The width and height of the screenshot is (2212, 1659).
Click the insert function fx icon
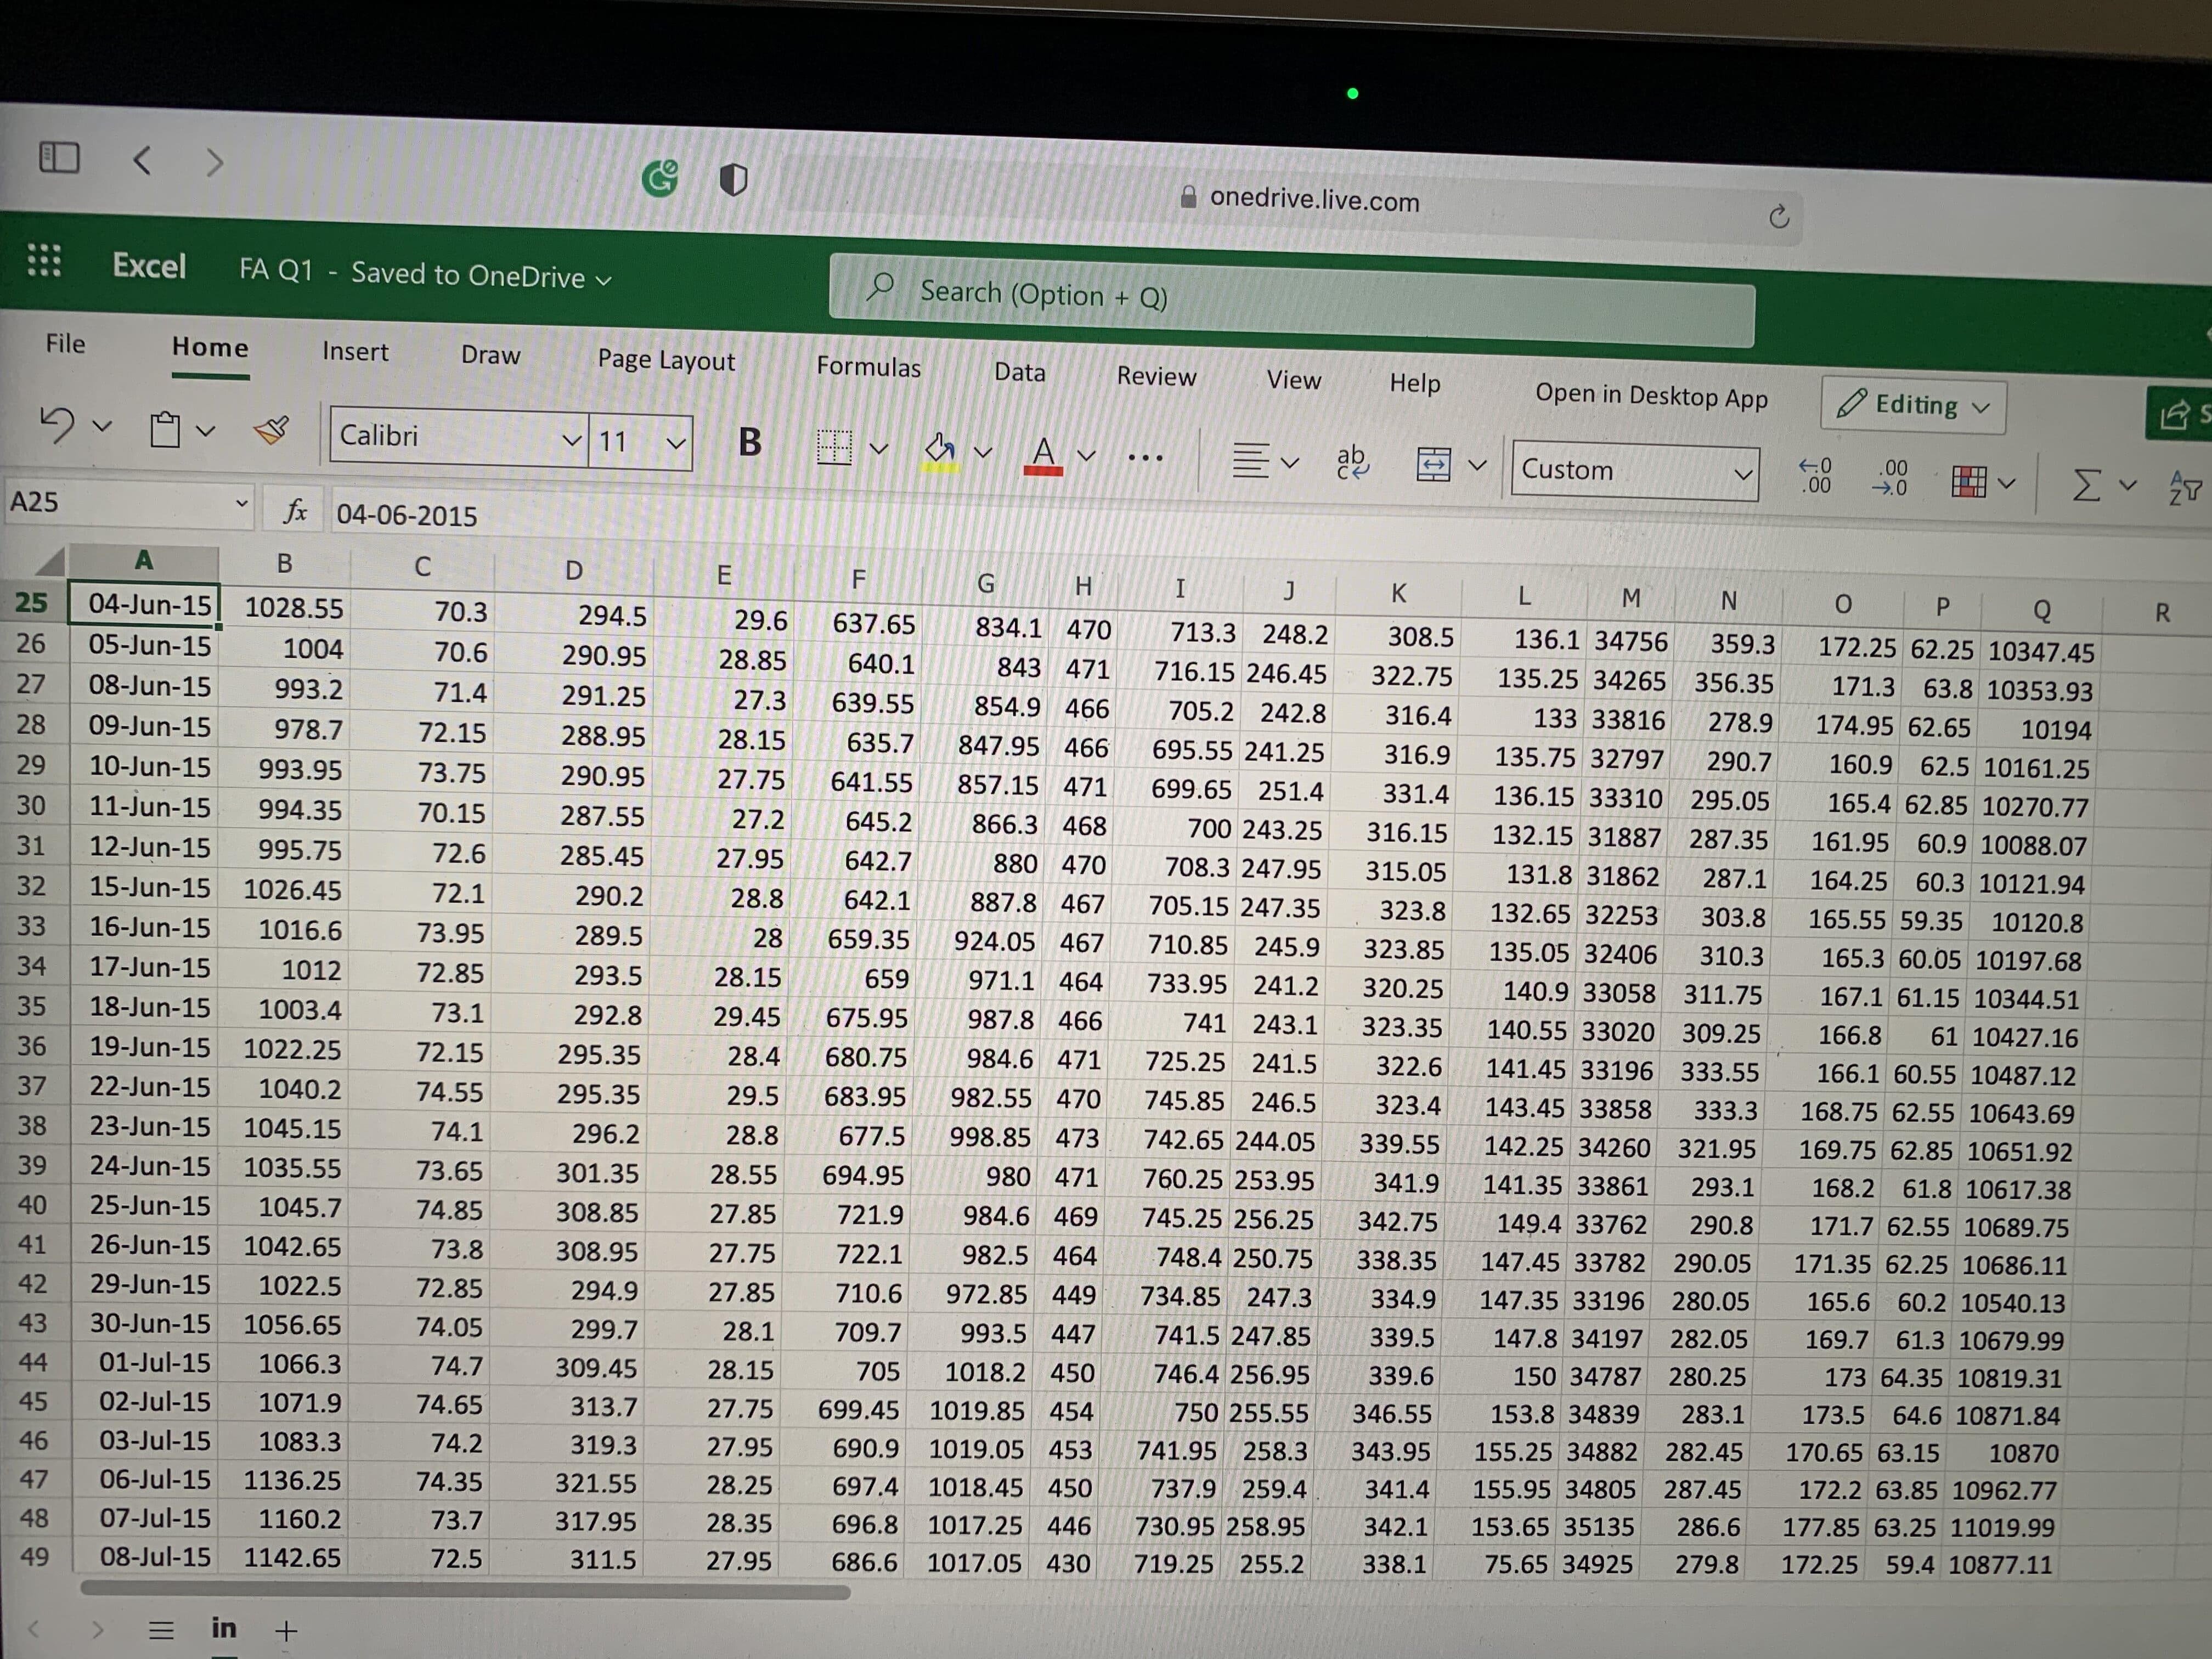pos(295,511)
